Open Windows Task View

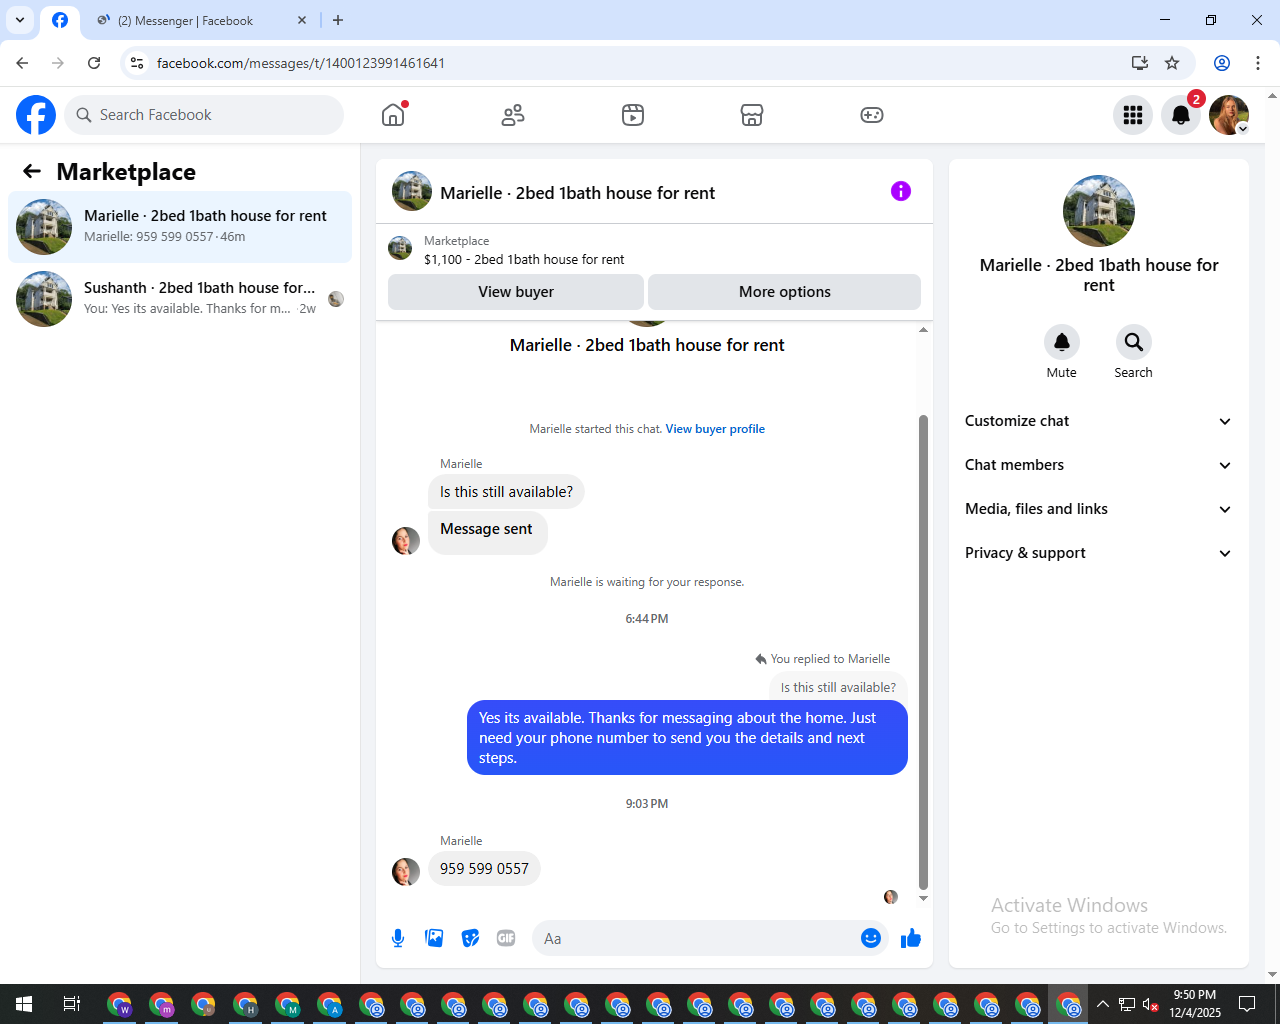pos(71,1004)
